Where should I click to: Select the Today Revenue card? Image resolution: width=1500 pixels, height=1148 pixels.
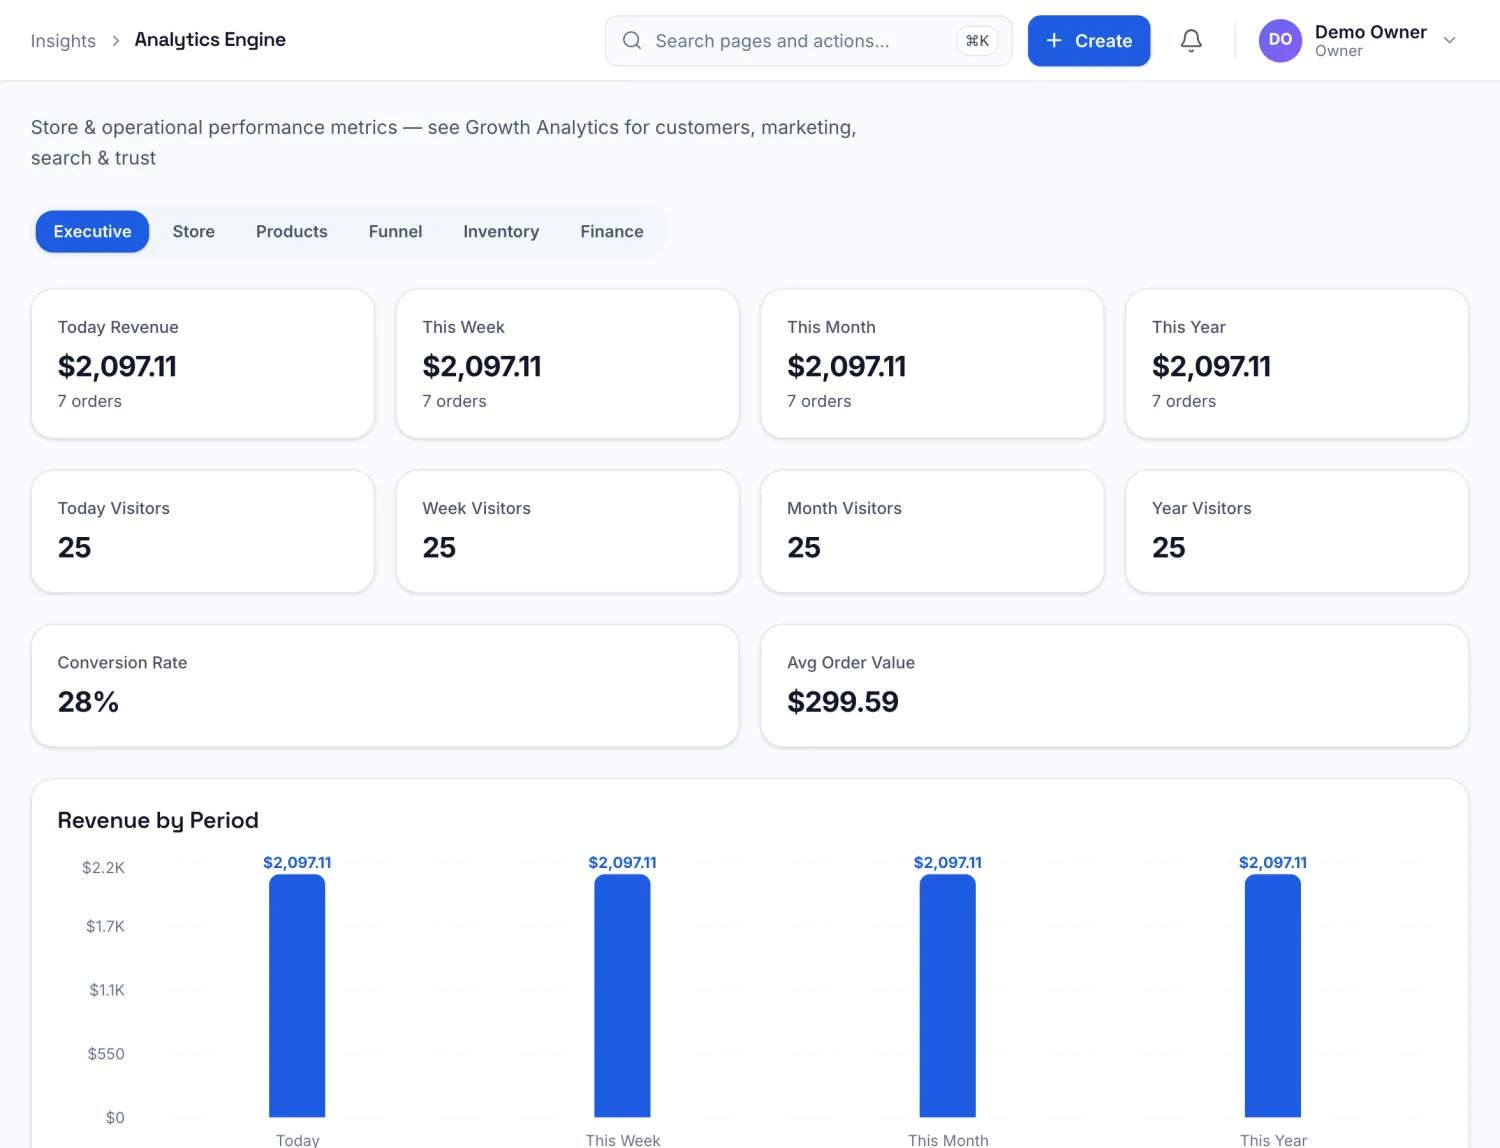pos(203,364)
